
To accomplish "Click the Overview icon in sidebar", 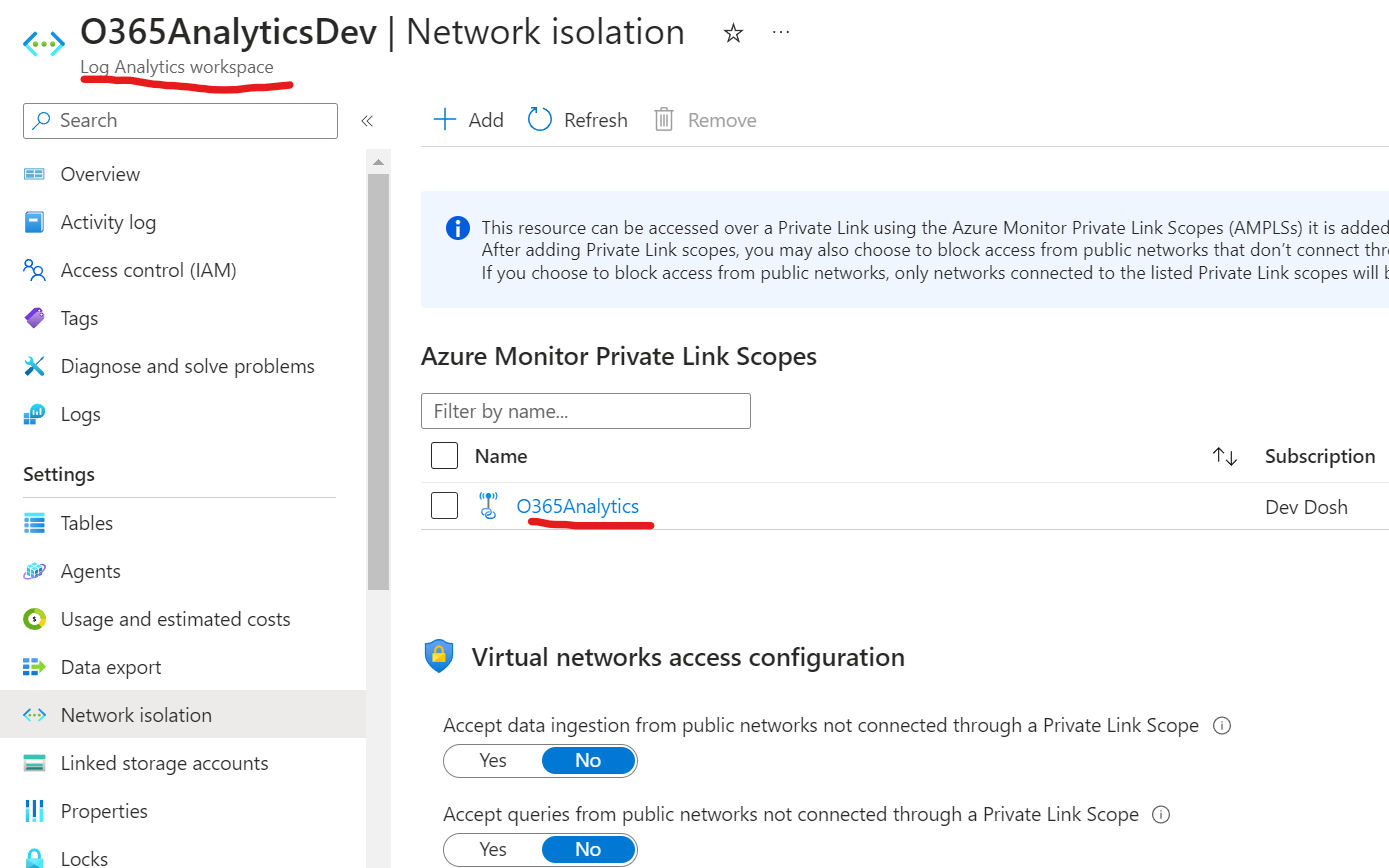I will click(x=35, y=174).
